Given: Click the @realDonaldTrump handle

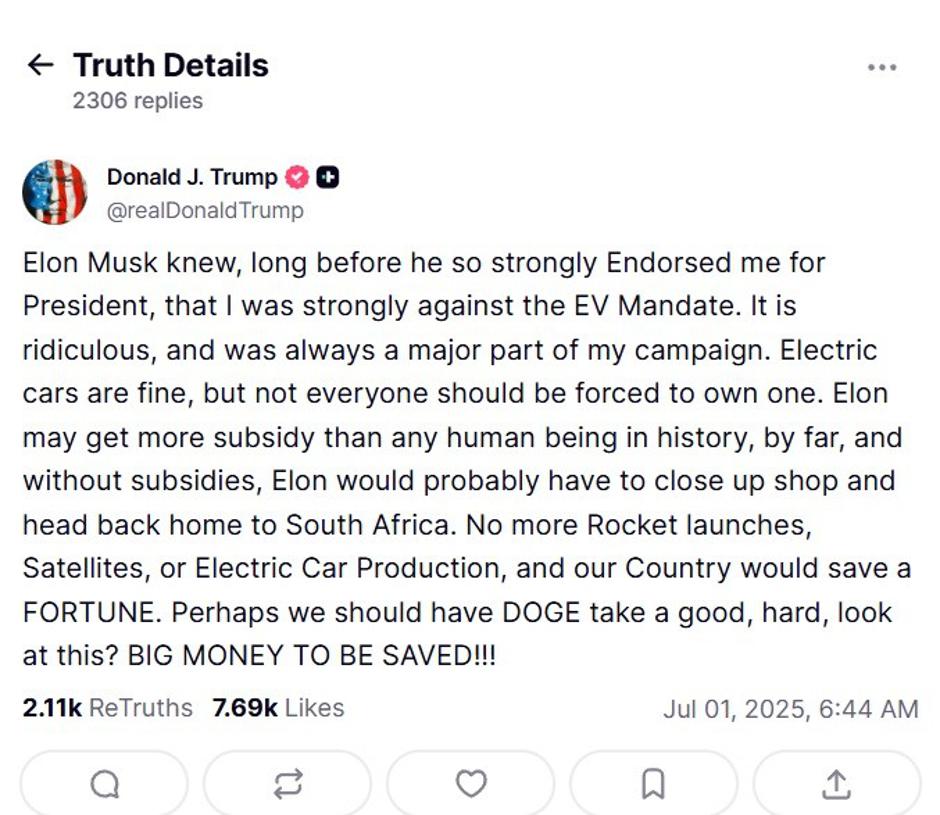Looking at the screenshot, I should pyautogui.click(x=205, y=211).
